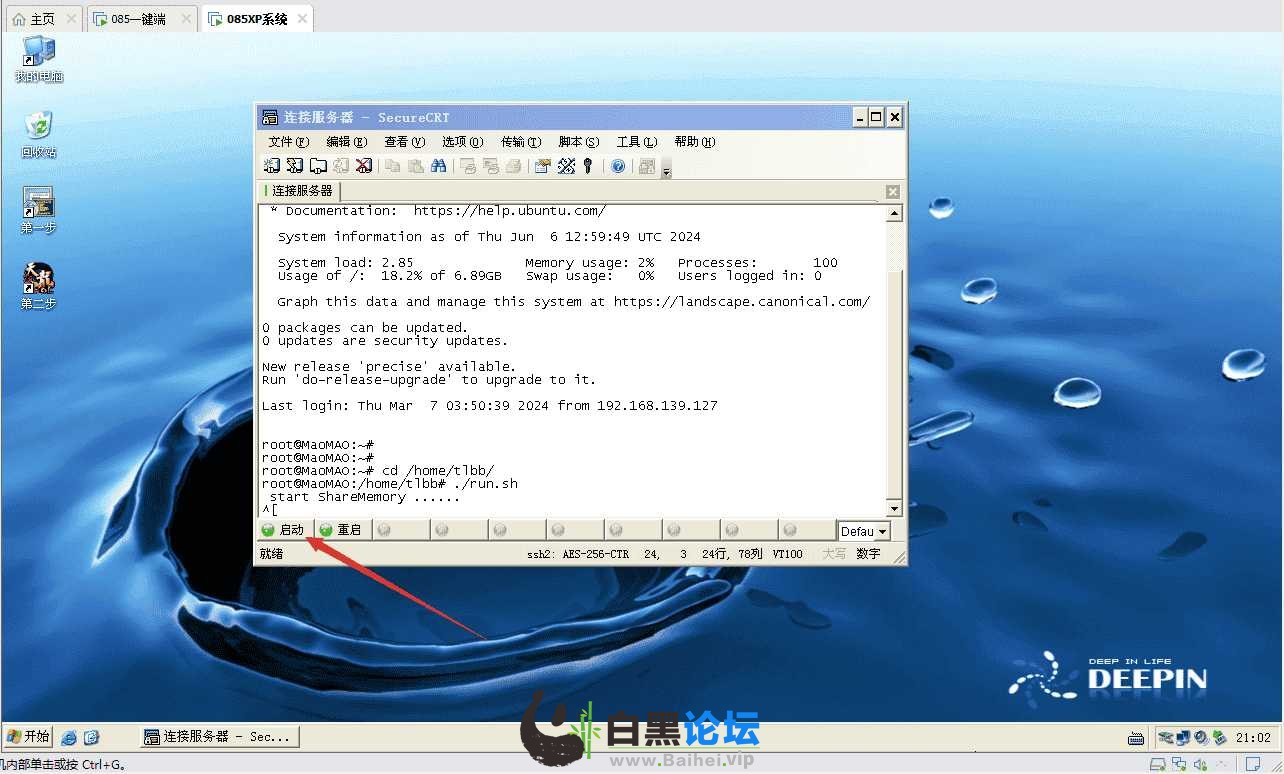
Task: Click status bar text 'ssh2: AES-256-CTR'
Action: [x=578, y=554]
